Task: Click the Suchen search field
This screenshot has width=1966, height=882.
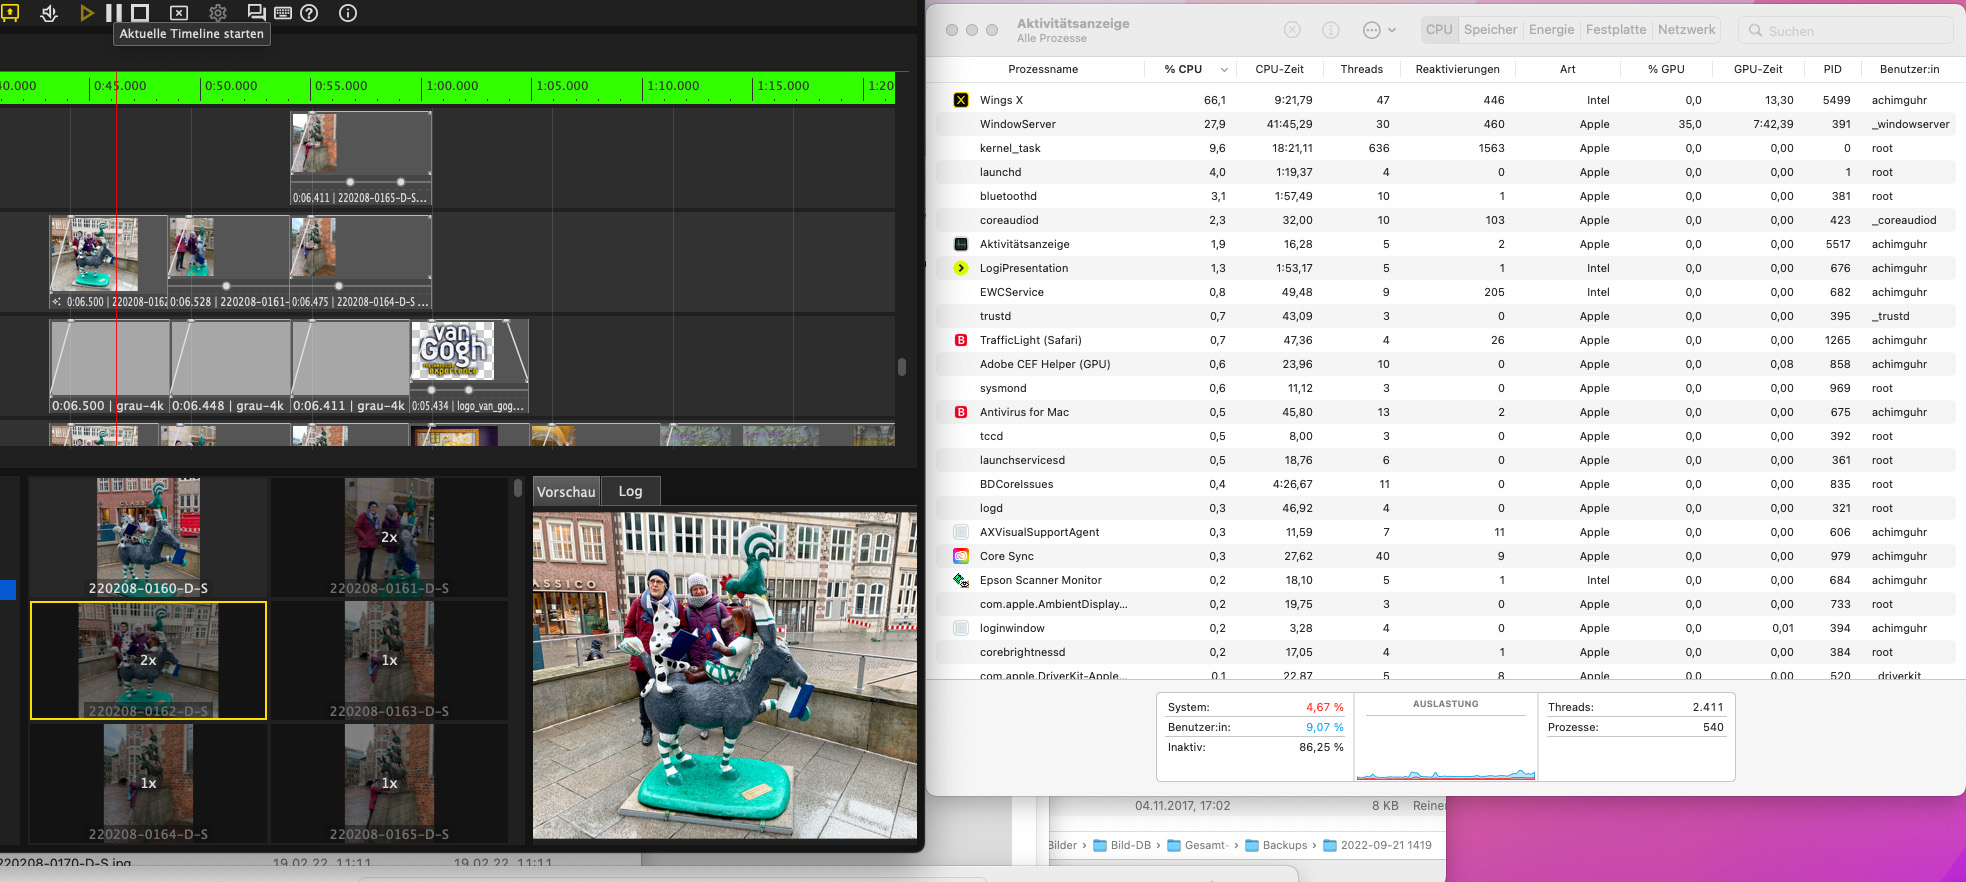Action: pos(1845,31)
